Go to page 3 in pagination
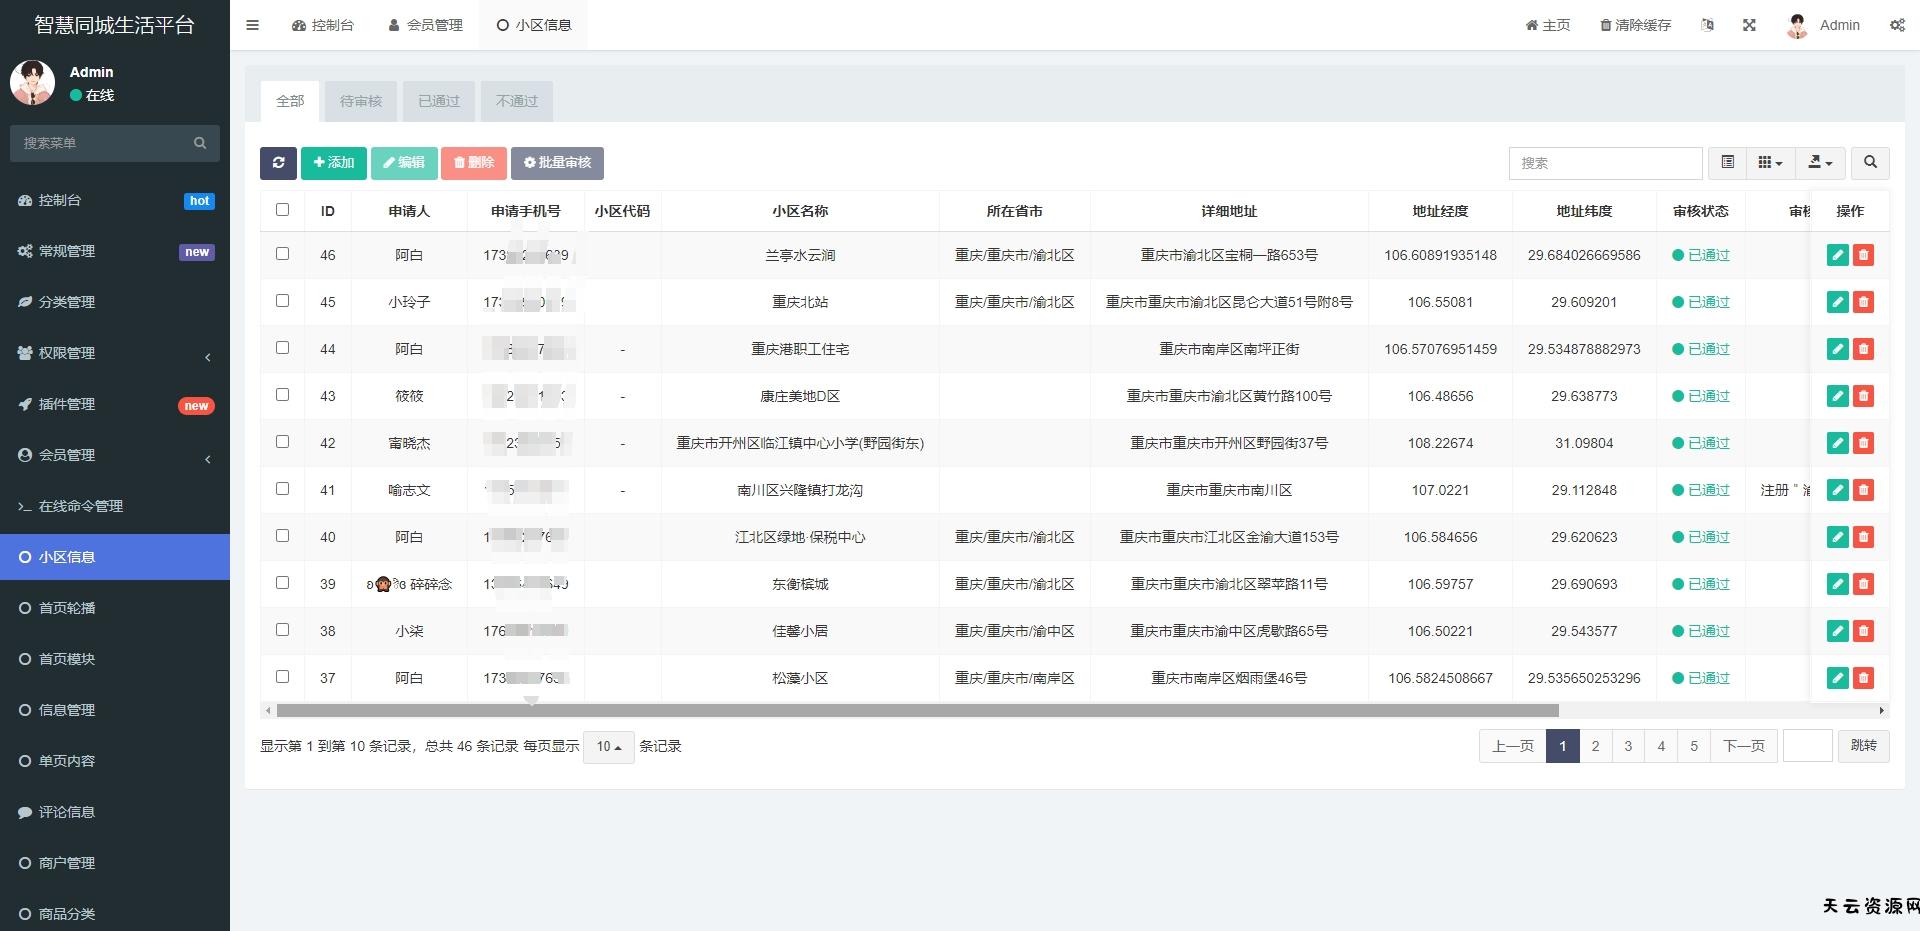 pos(1628,746)
